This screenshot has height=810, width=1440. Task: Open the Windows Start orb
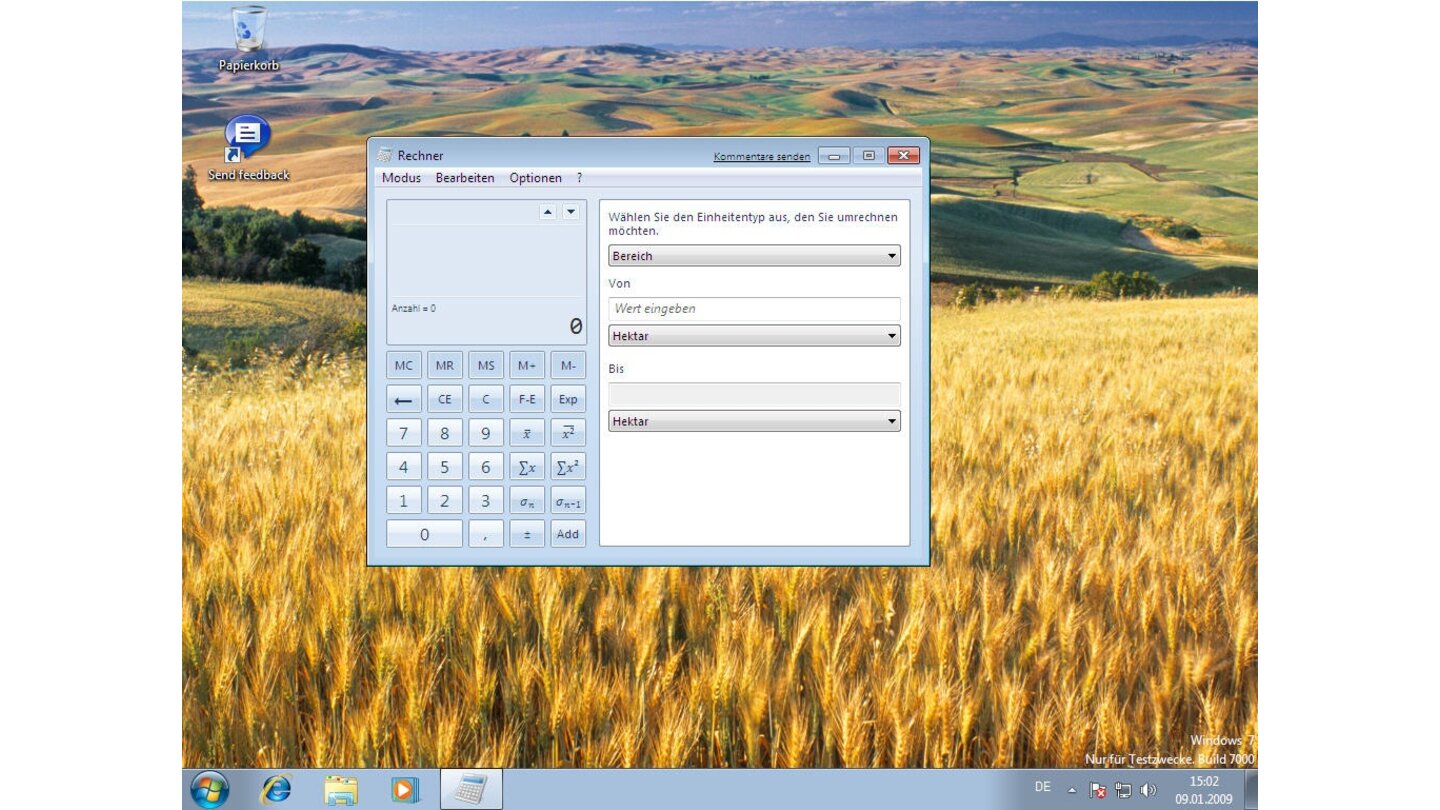209,789
